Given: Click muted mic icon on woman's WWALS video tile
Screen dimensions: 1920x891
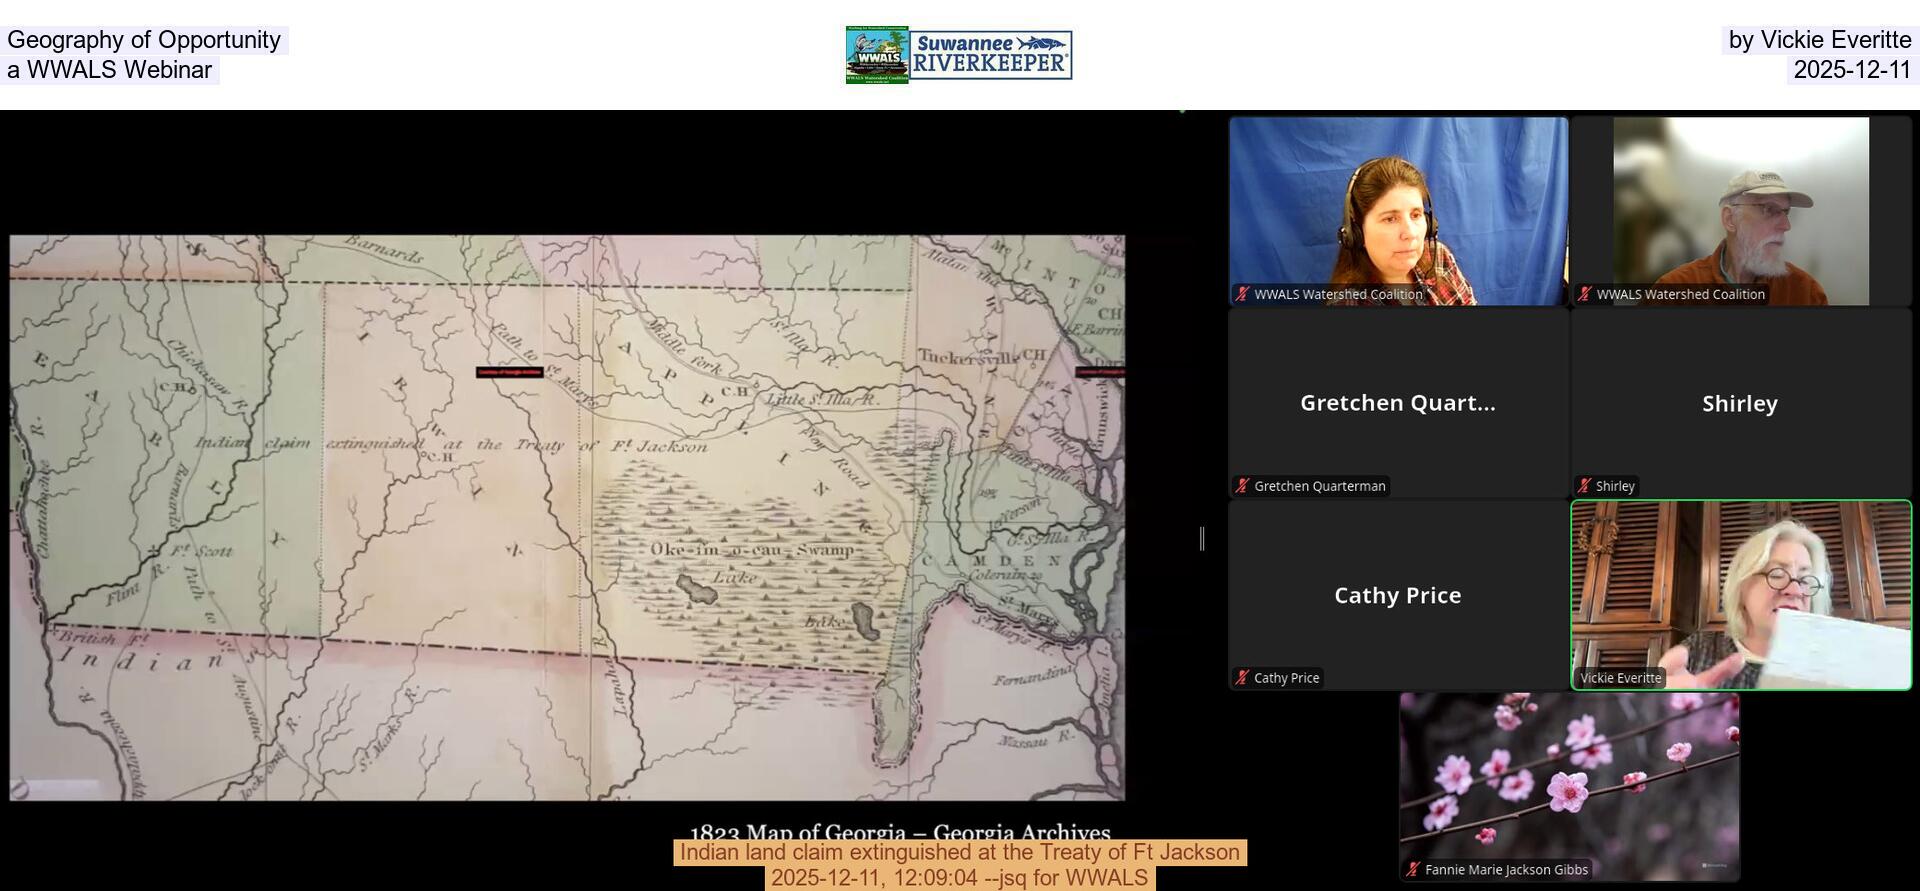Looking at the screenshot, I should [x=1242, y=294].
